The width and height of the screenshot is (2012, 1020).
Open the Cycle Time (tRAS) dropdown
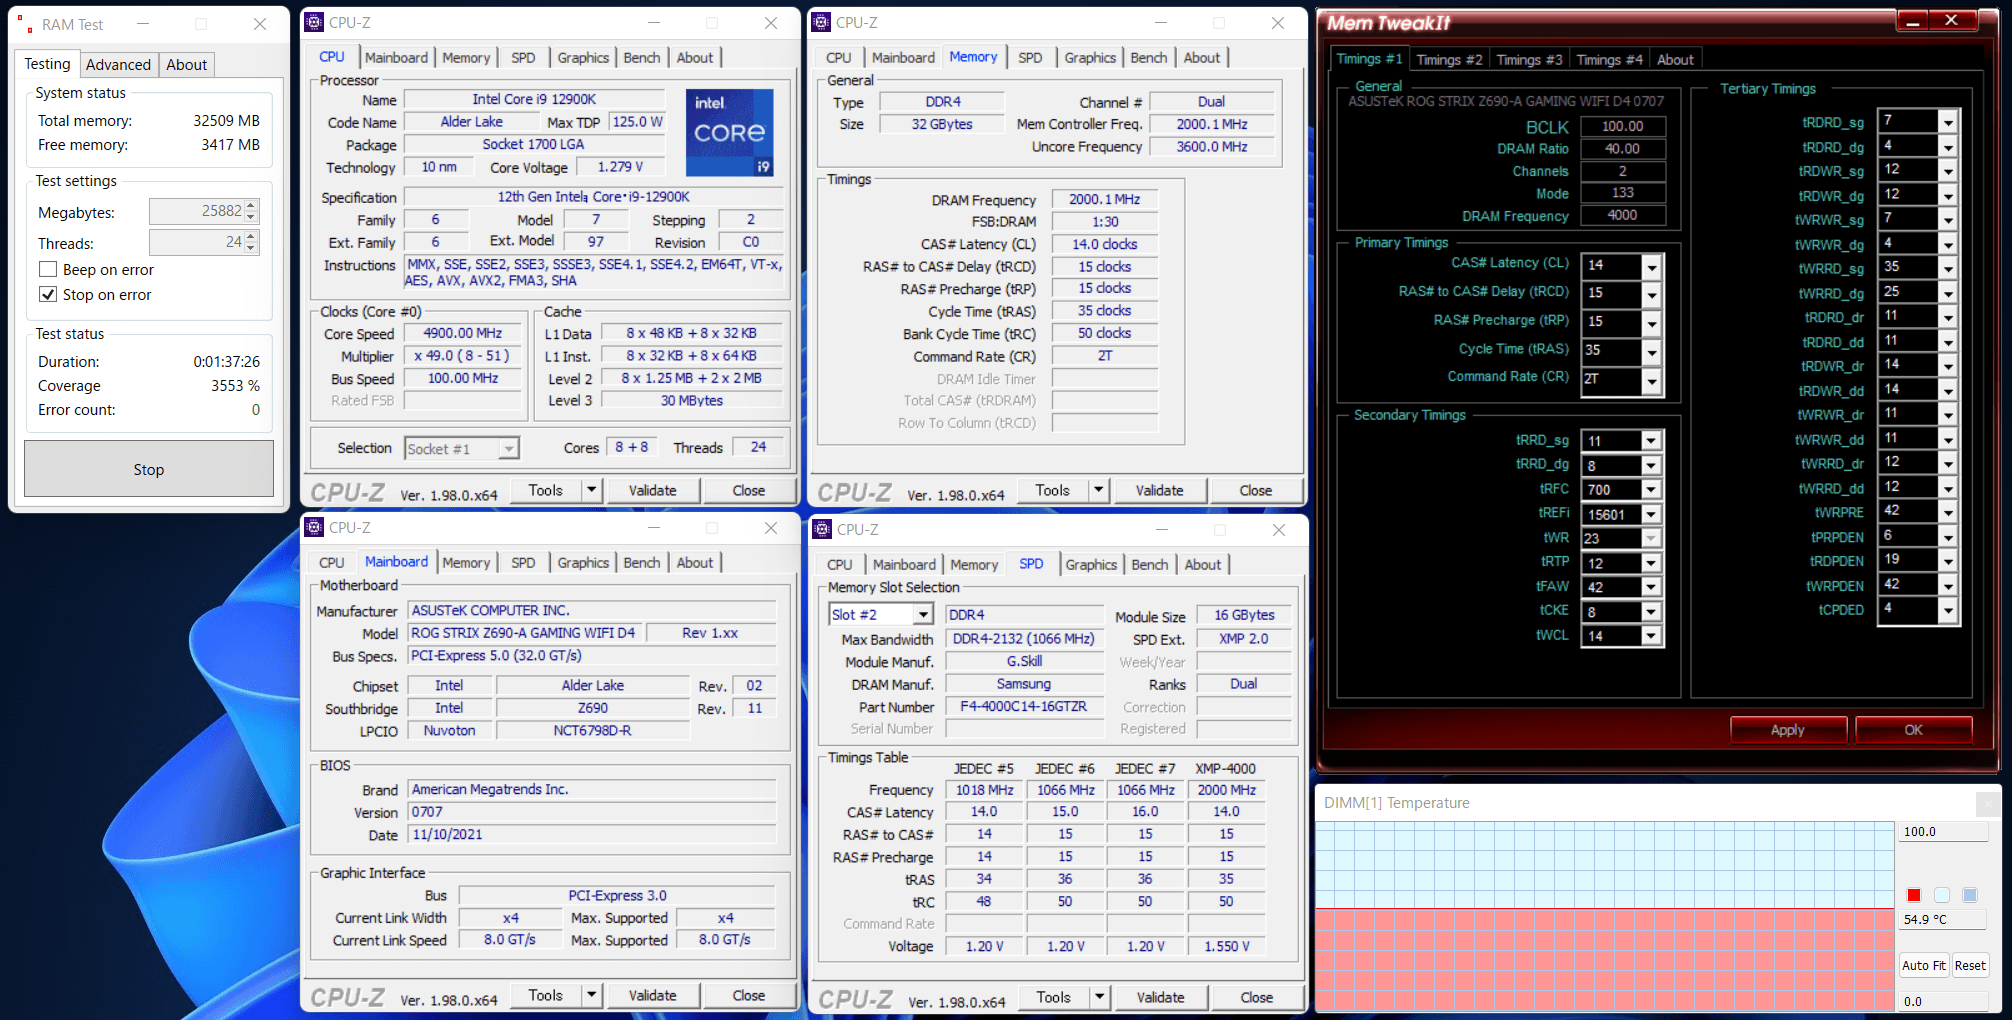1652,352
